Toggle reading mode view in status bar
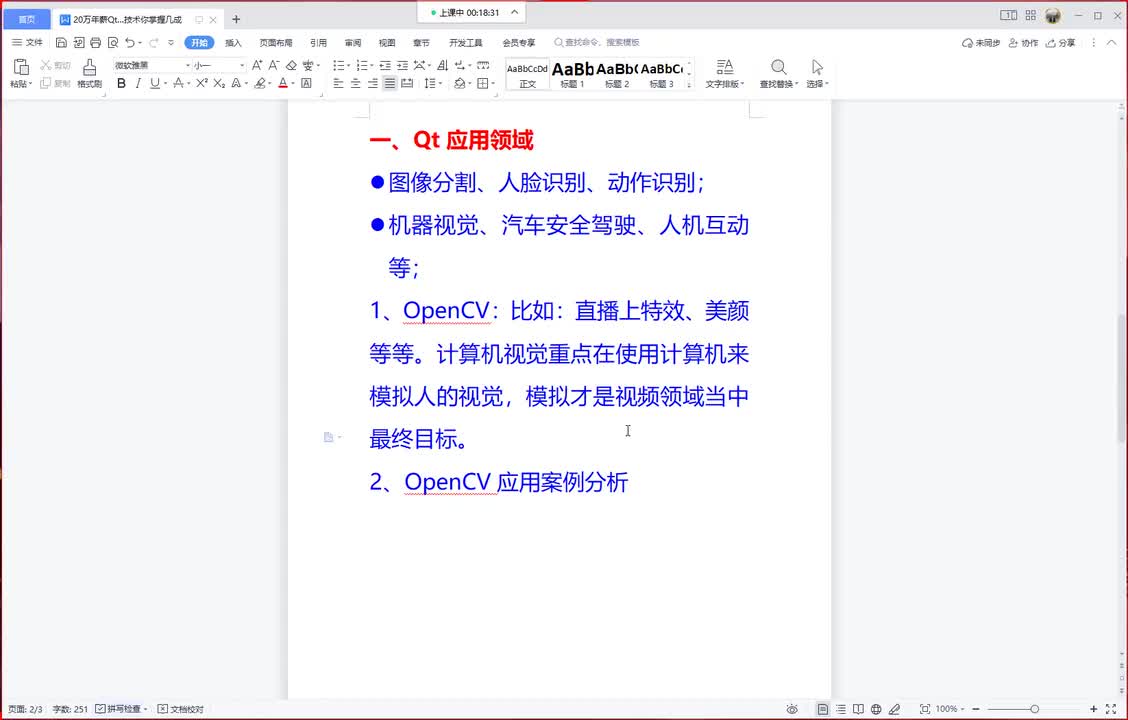The height and width of the screenshot is (720, 1128). tap(858, 709)
